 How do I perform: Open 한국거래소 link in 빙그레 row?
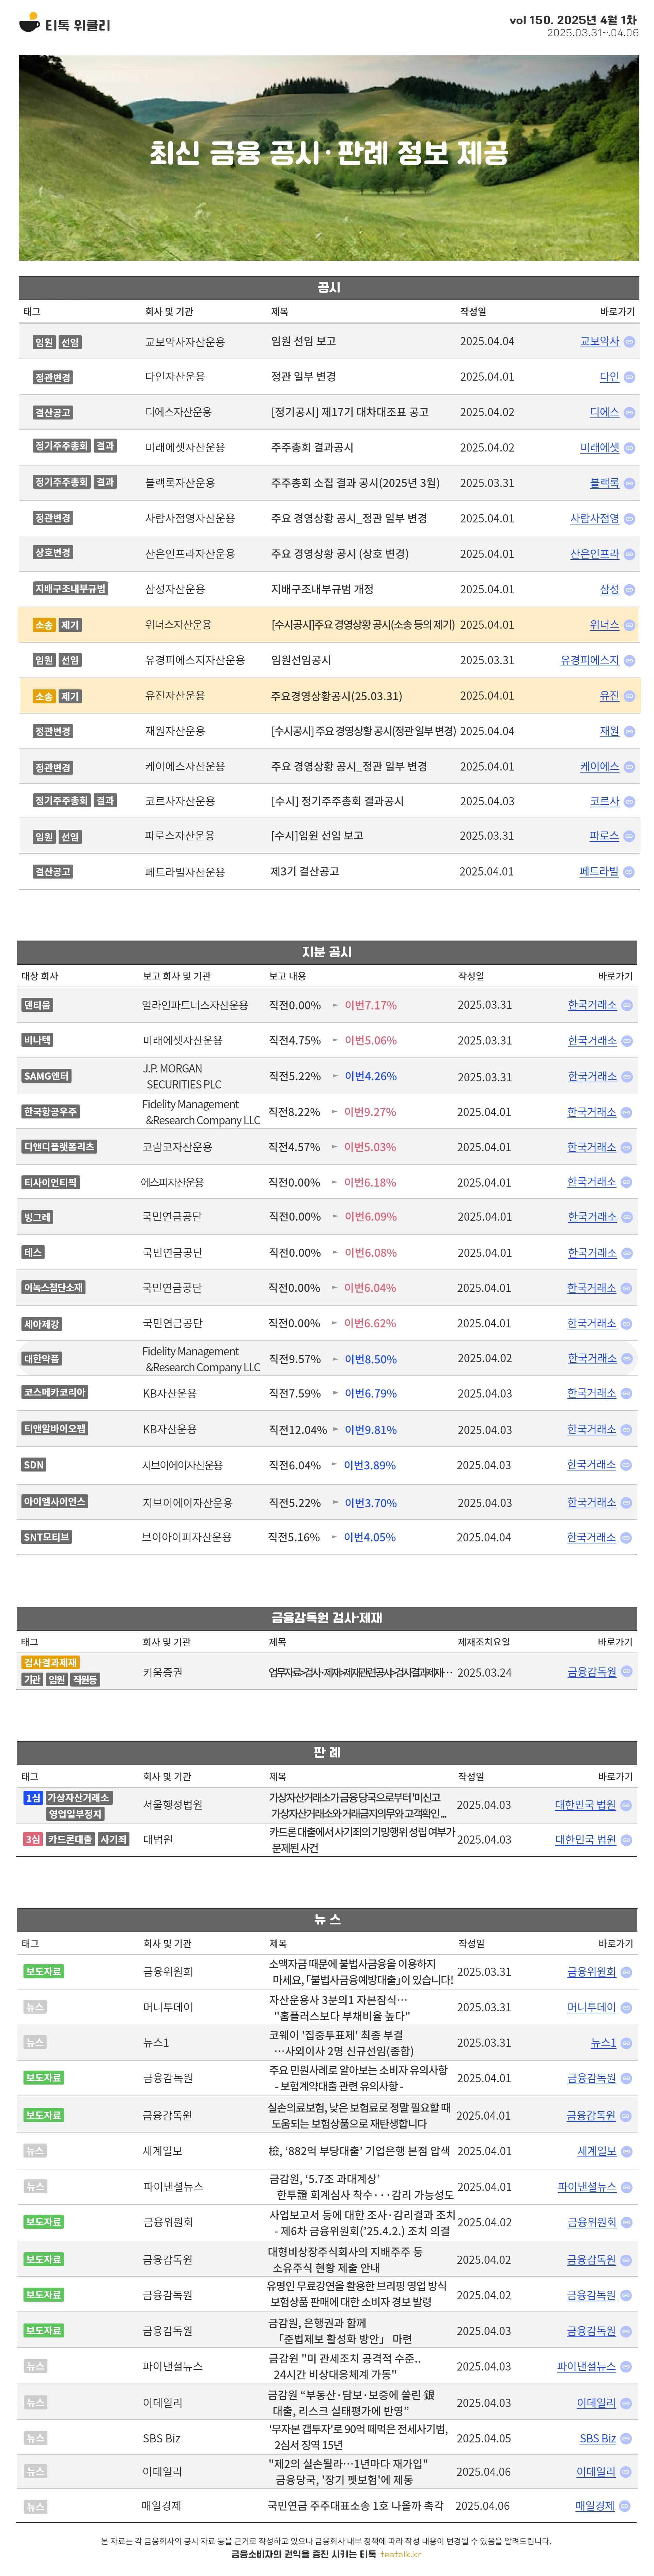pos(592,1217)
